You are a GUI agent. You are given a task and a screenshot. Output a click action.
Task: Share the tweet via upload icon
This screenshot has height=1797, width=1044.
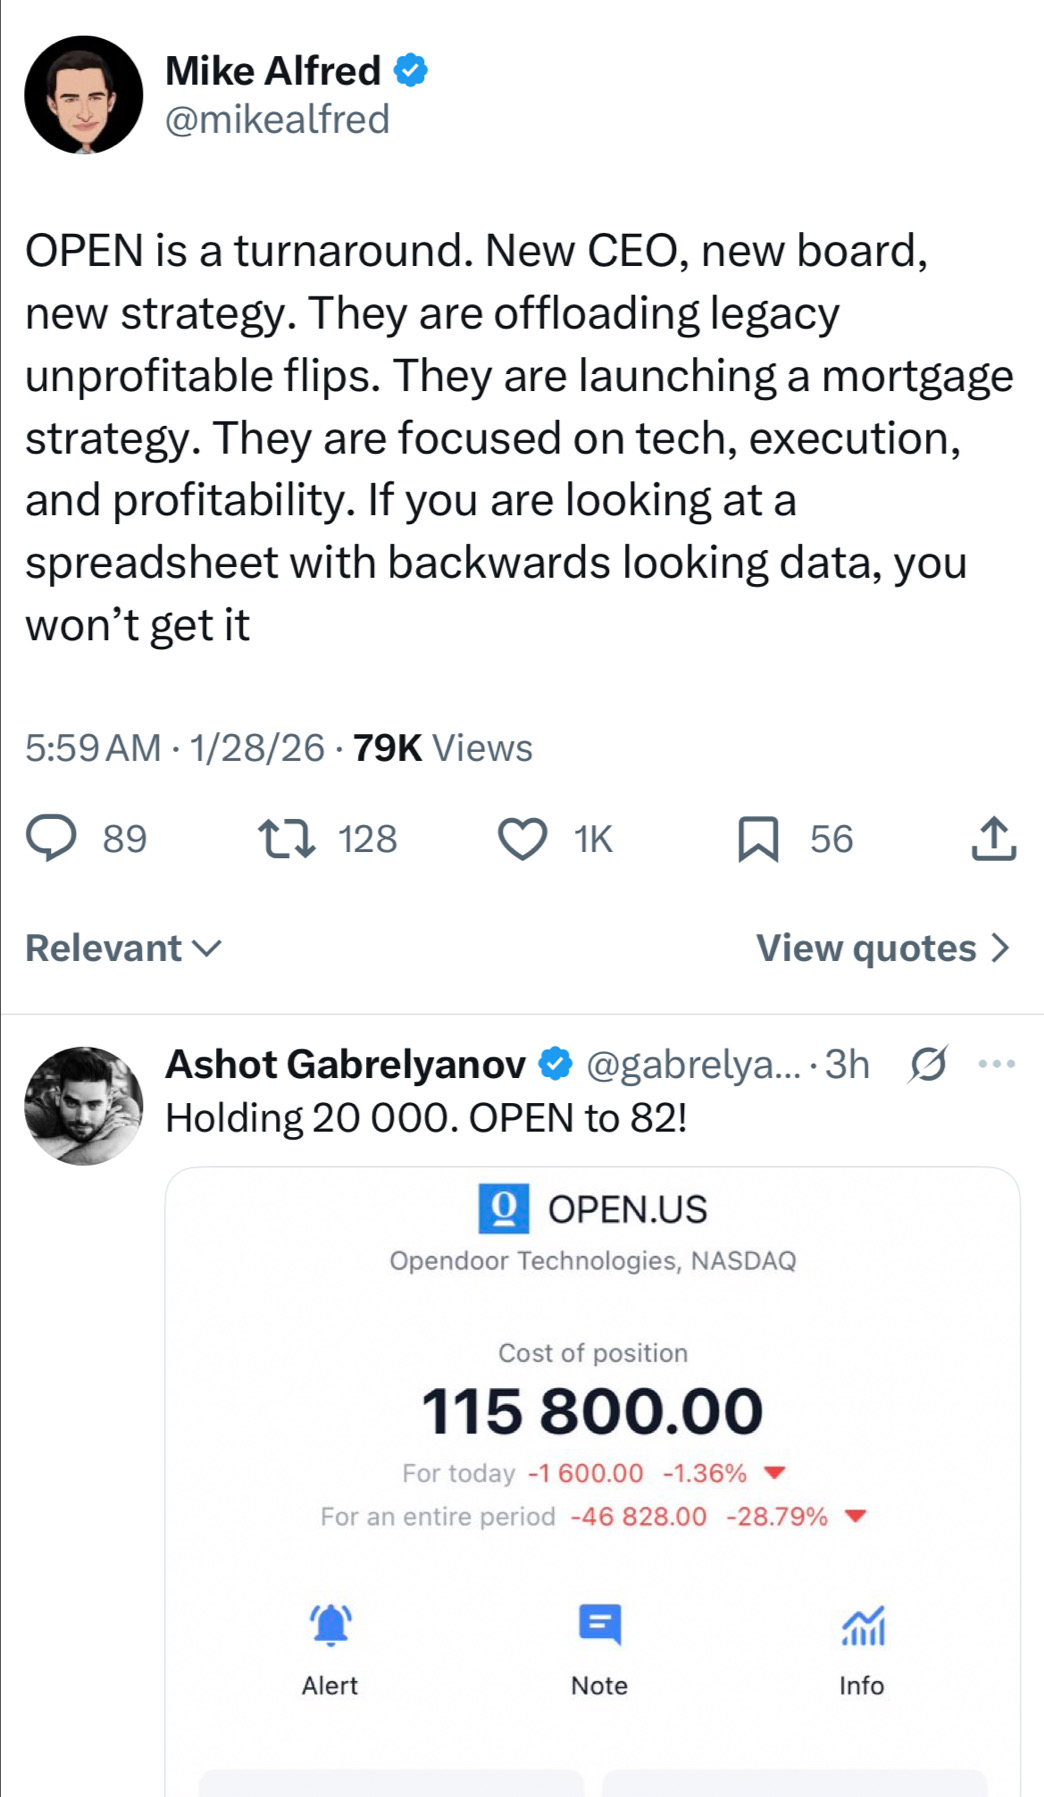(x=994, y=838)
